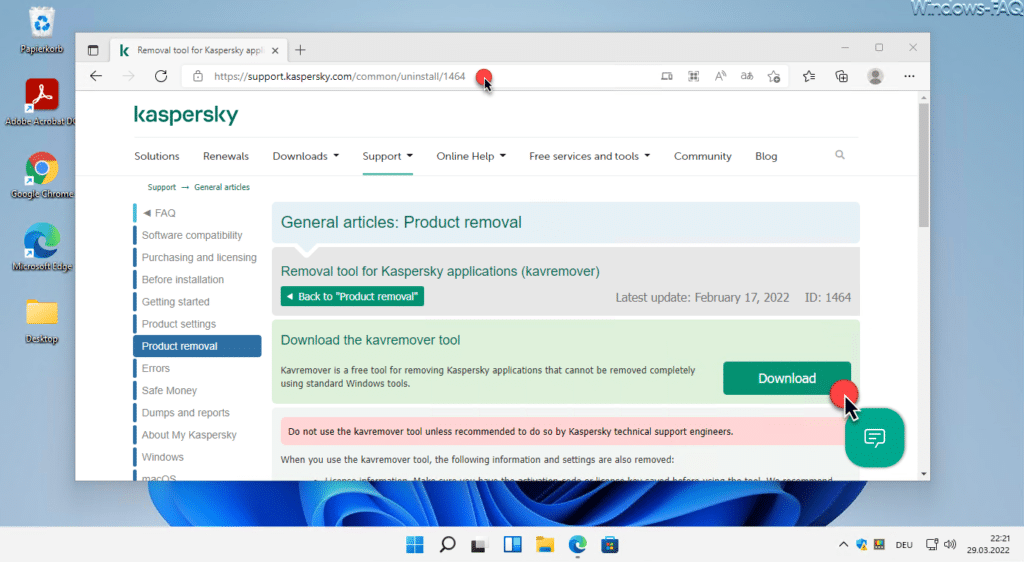1024x562 pixels.
Task: Expand the Online Help menu
Action: pyautogui.click(x=471, y=156)
